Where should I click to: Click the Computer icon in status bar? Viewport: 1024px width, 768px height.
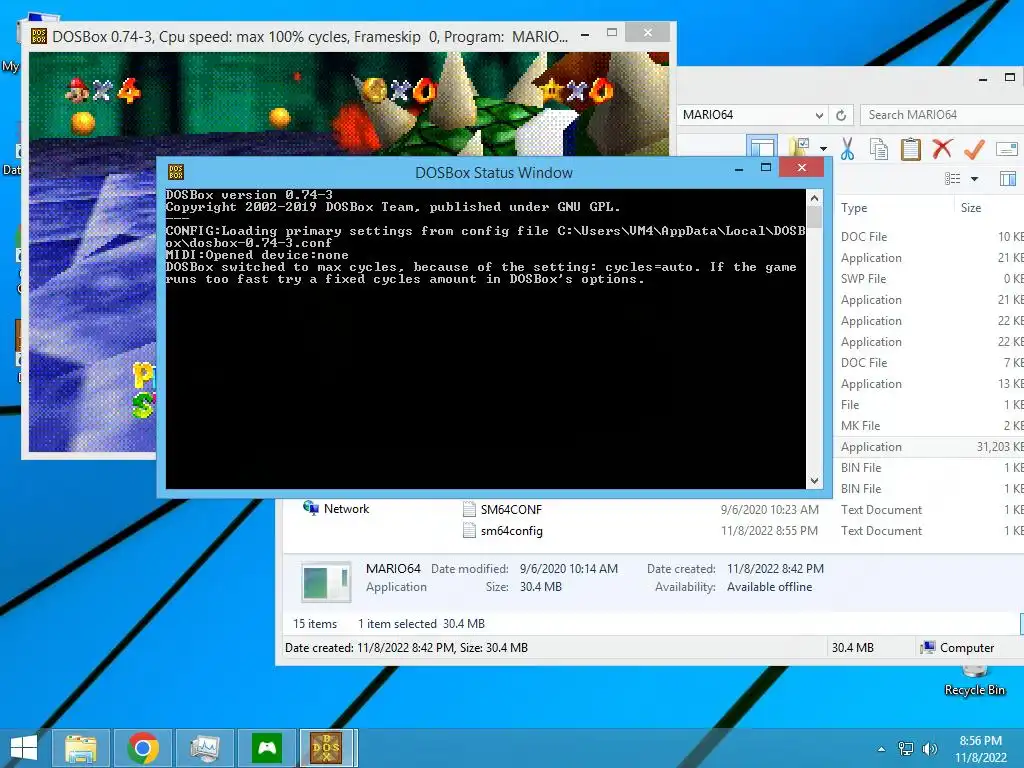click(x=927, y=648)
